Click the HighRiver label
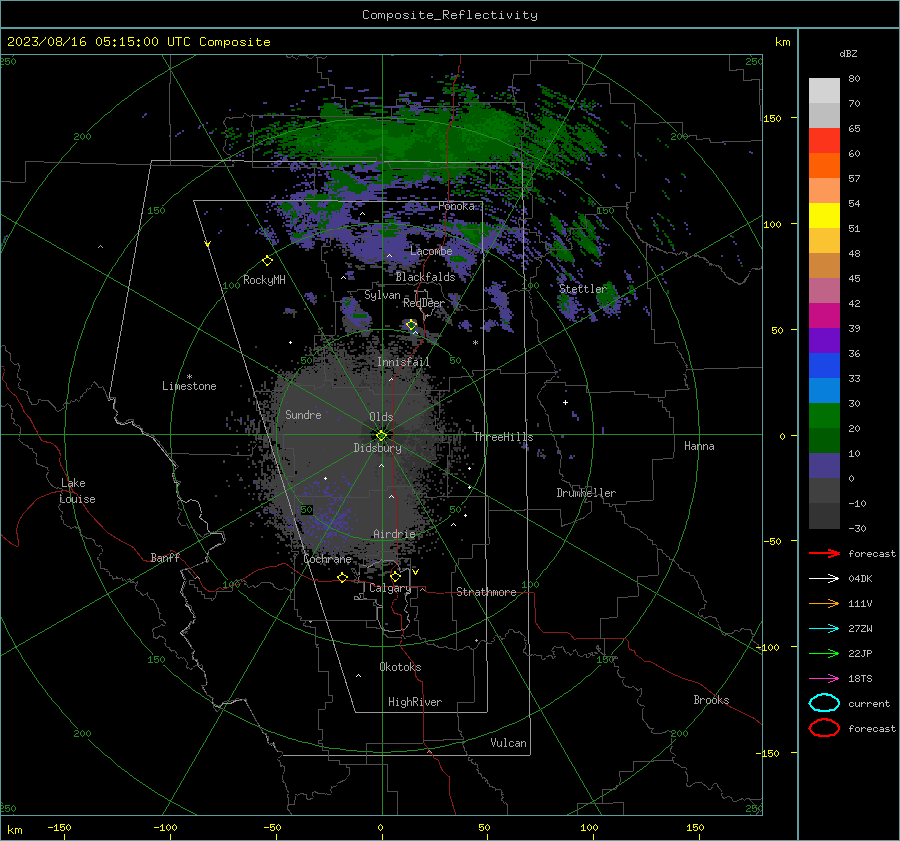 [x=415, y=702]
